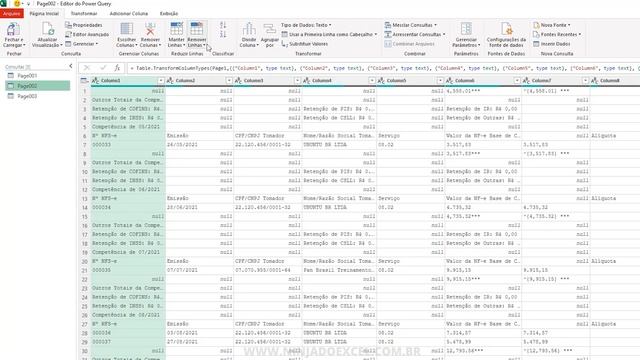Sort descending with the lower sort icon

pyautogui.click(x=223, y=34)
